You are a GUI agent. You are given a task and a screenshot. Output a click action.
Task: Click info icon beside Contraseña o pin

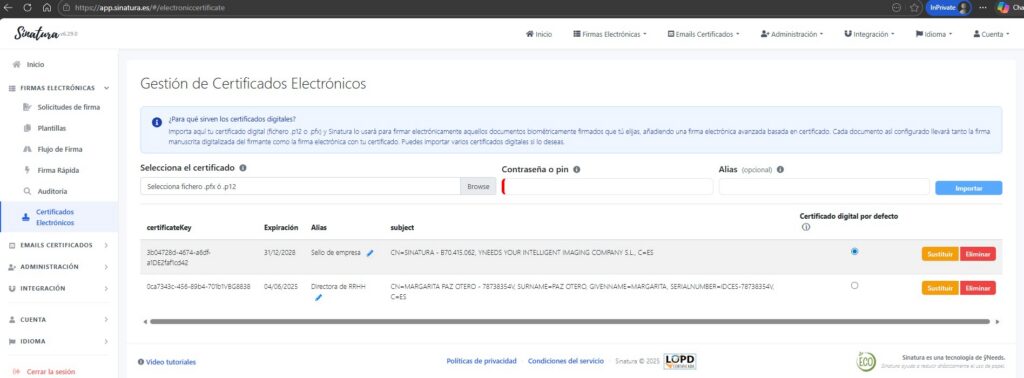[577, 169]
